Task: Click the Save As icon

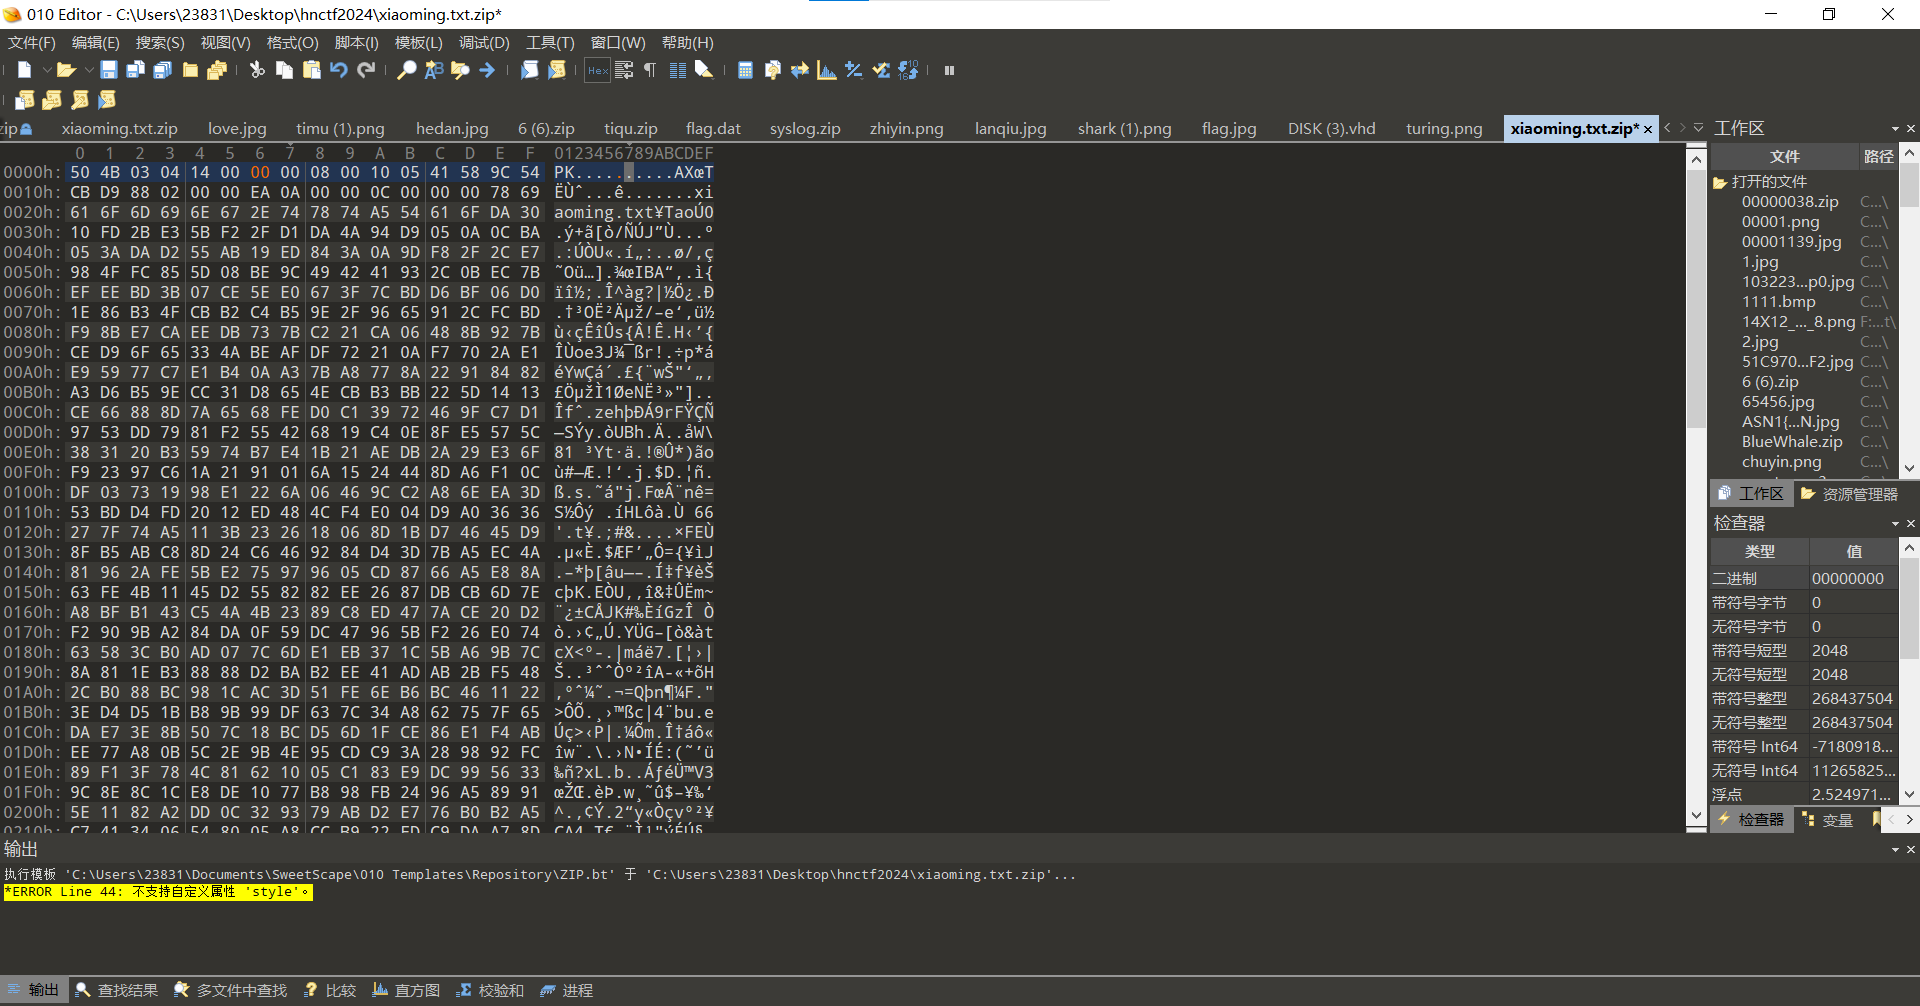Action: pyautogui.click(x=135, y=70)
